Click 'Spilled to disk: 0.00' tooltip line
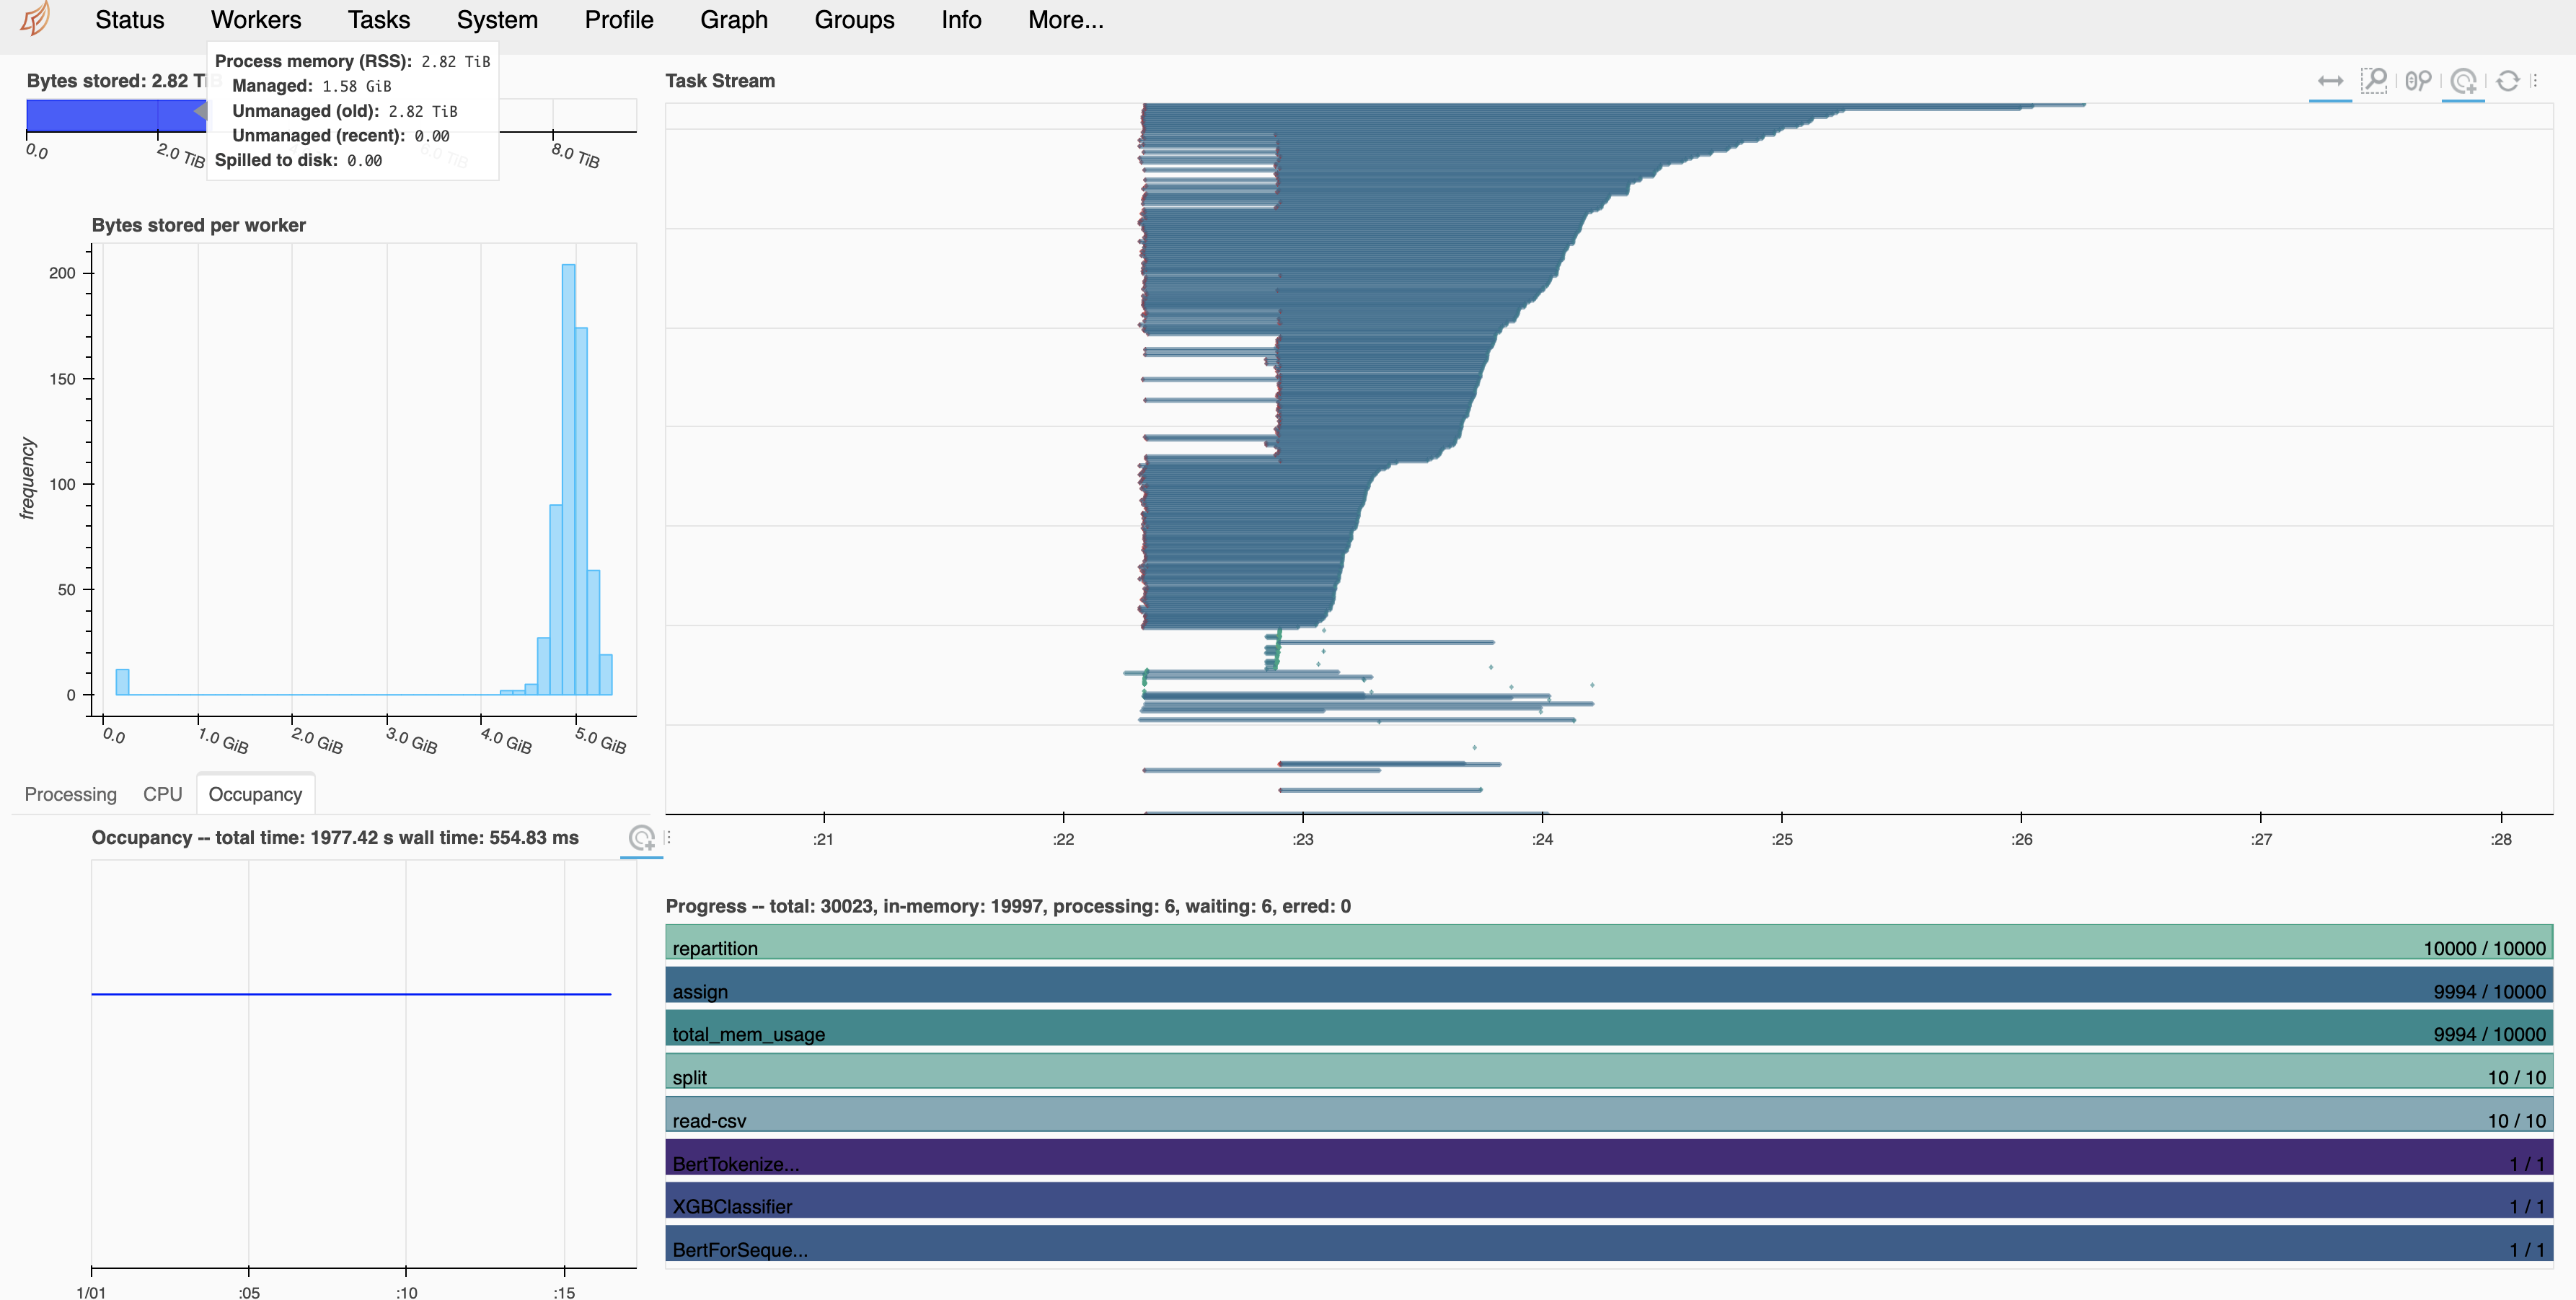This screenshot has width=2576, height=1300. (298, 160)
